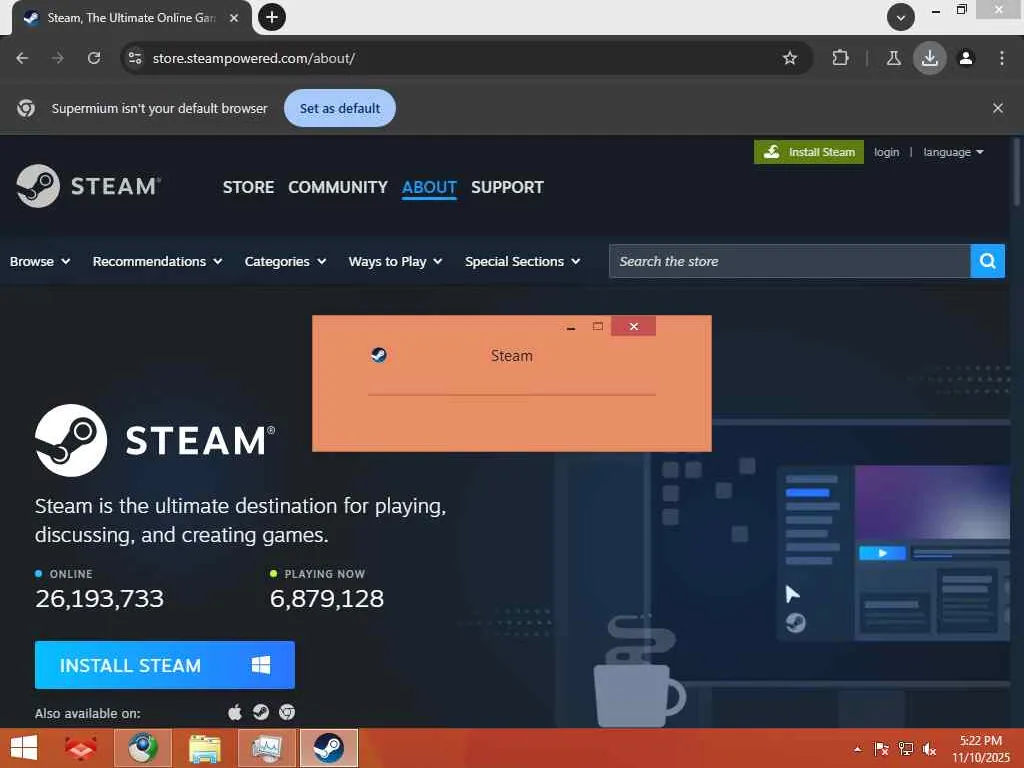Click the installer progress bar
Viewport: 1024px width, 768px height.
coord(511,394)
